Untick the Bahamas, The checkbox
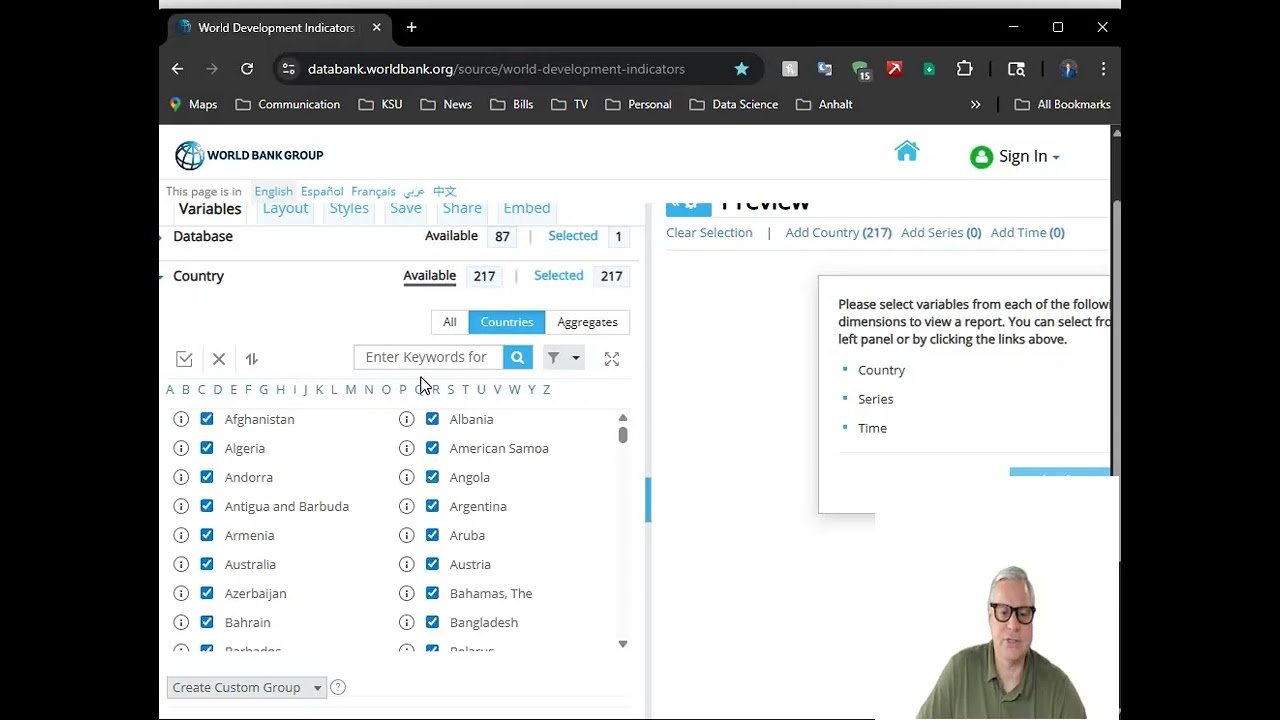The height and width of the screenshot is (720, 1280). (432, 593)
